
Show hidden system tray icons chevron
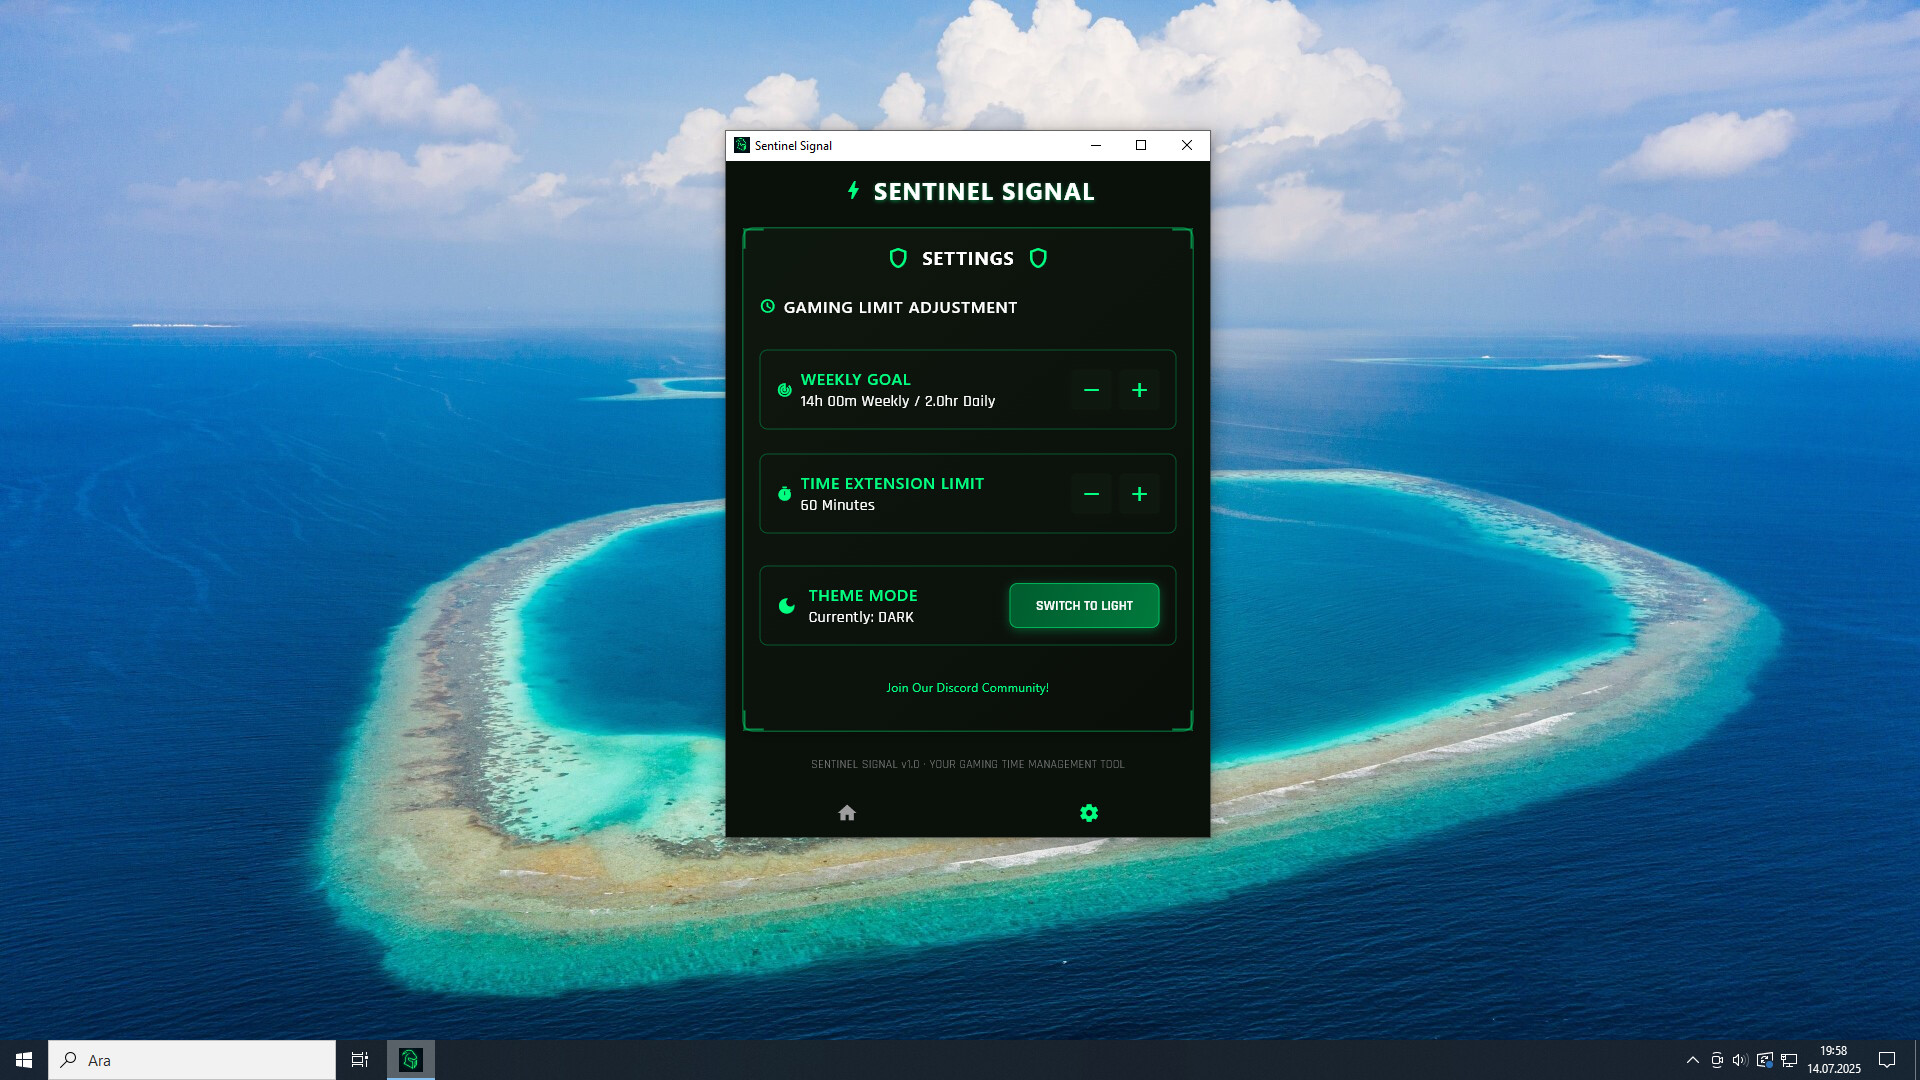(x=1692, y=1060)
